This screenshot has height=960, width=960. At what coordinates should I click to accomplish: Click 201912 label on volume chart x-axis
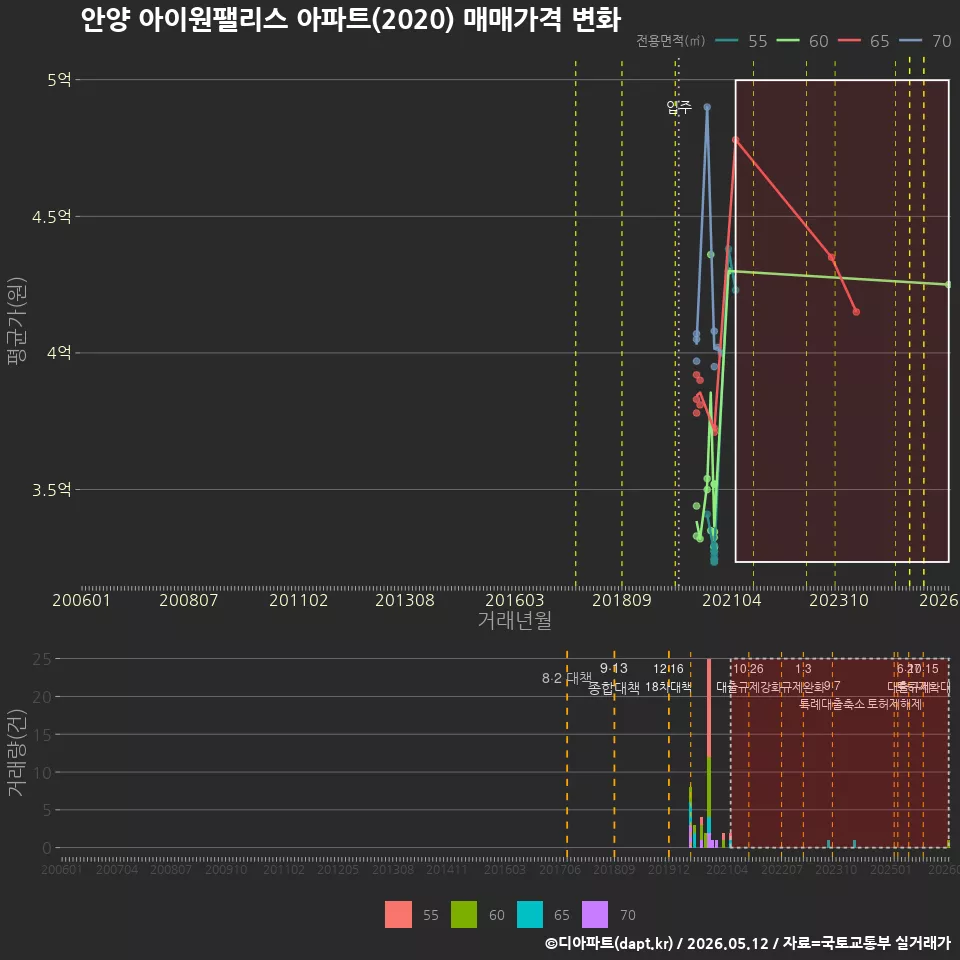[669, 869]
